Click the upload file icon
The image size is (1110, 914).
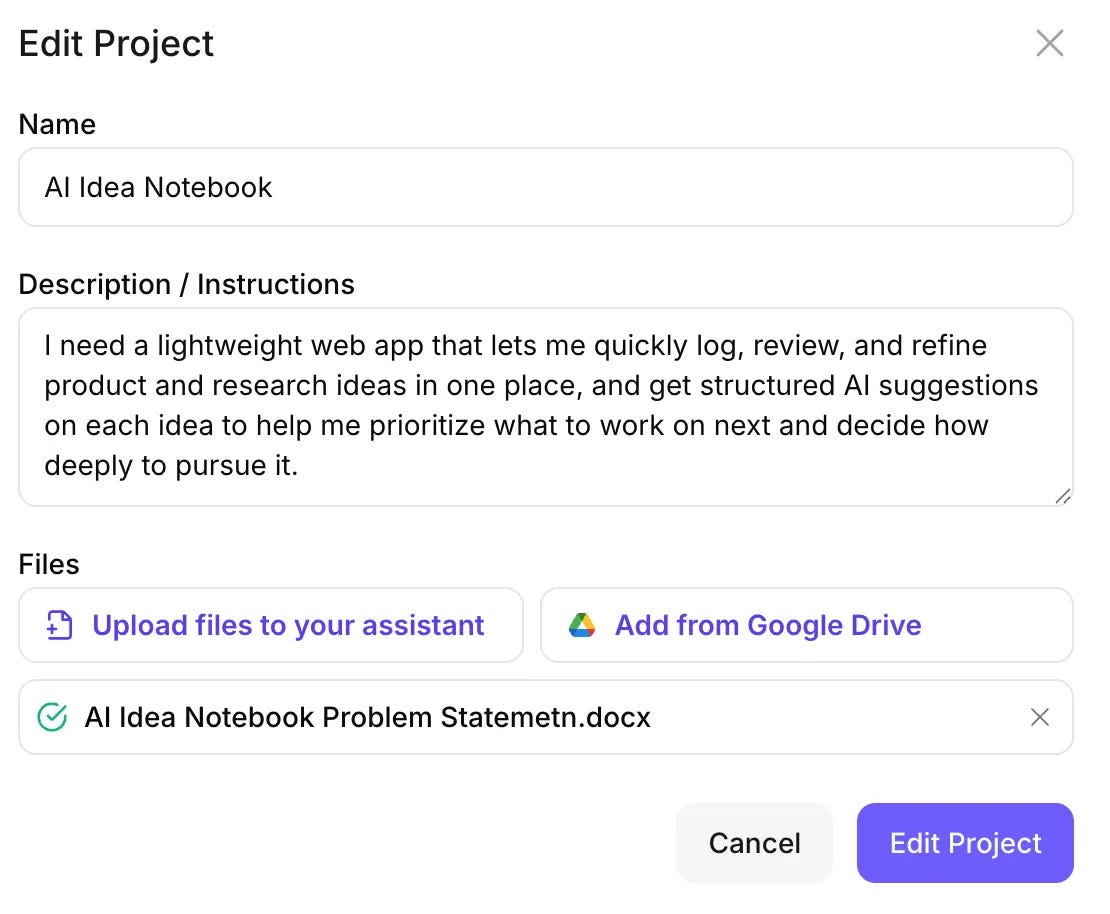(60, 626)
